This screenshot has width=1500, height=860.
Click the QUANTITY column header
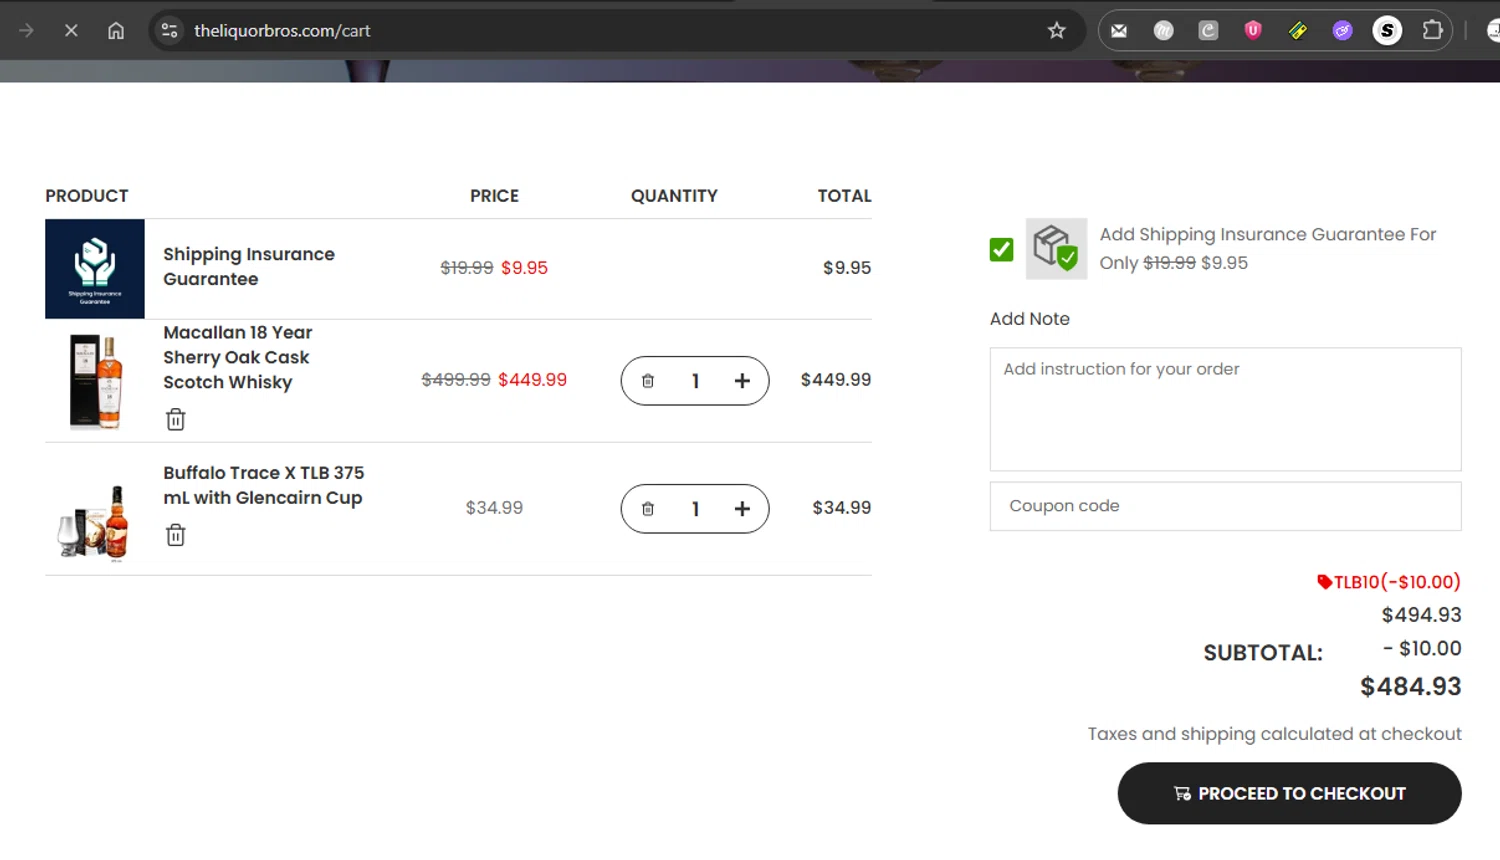coord(674,196)
